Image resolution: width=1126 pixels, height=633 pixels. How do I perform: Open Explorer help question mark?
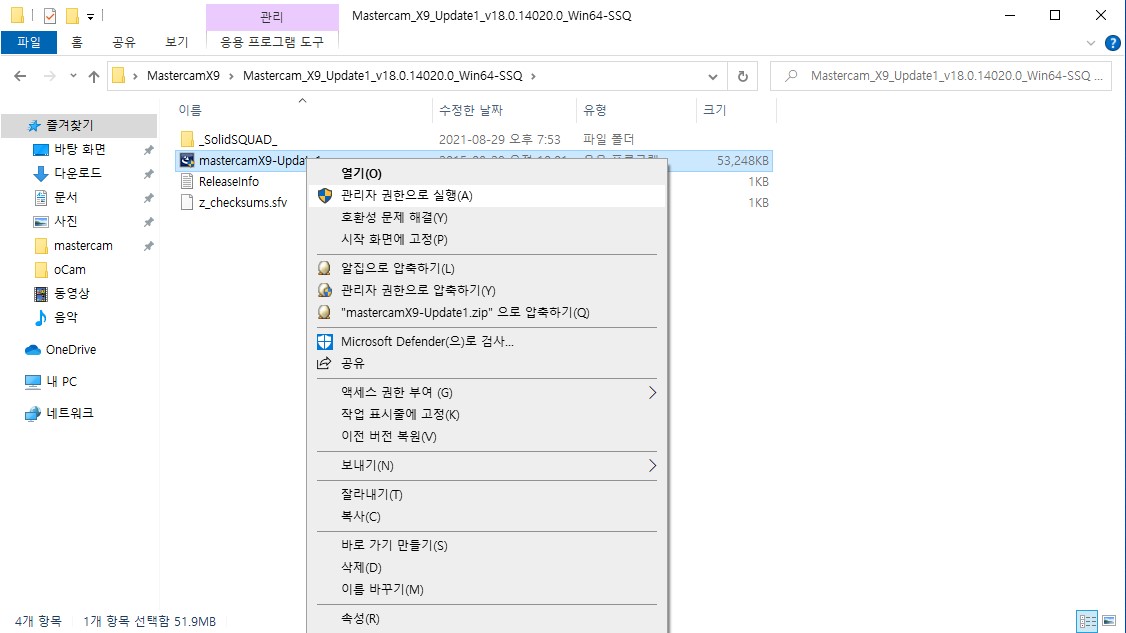[x=1112, y=43]
